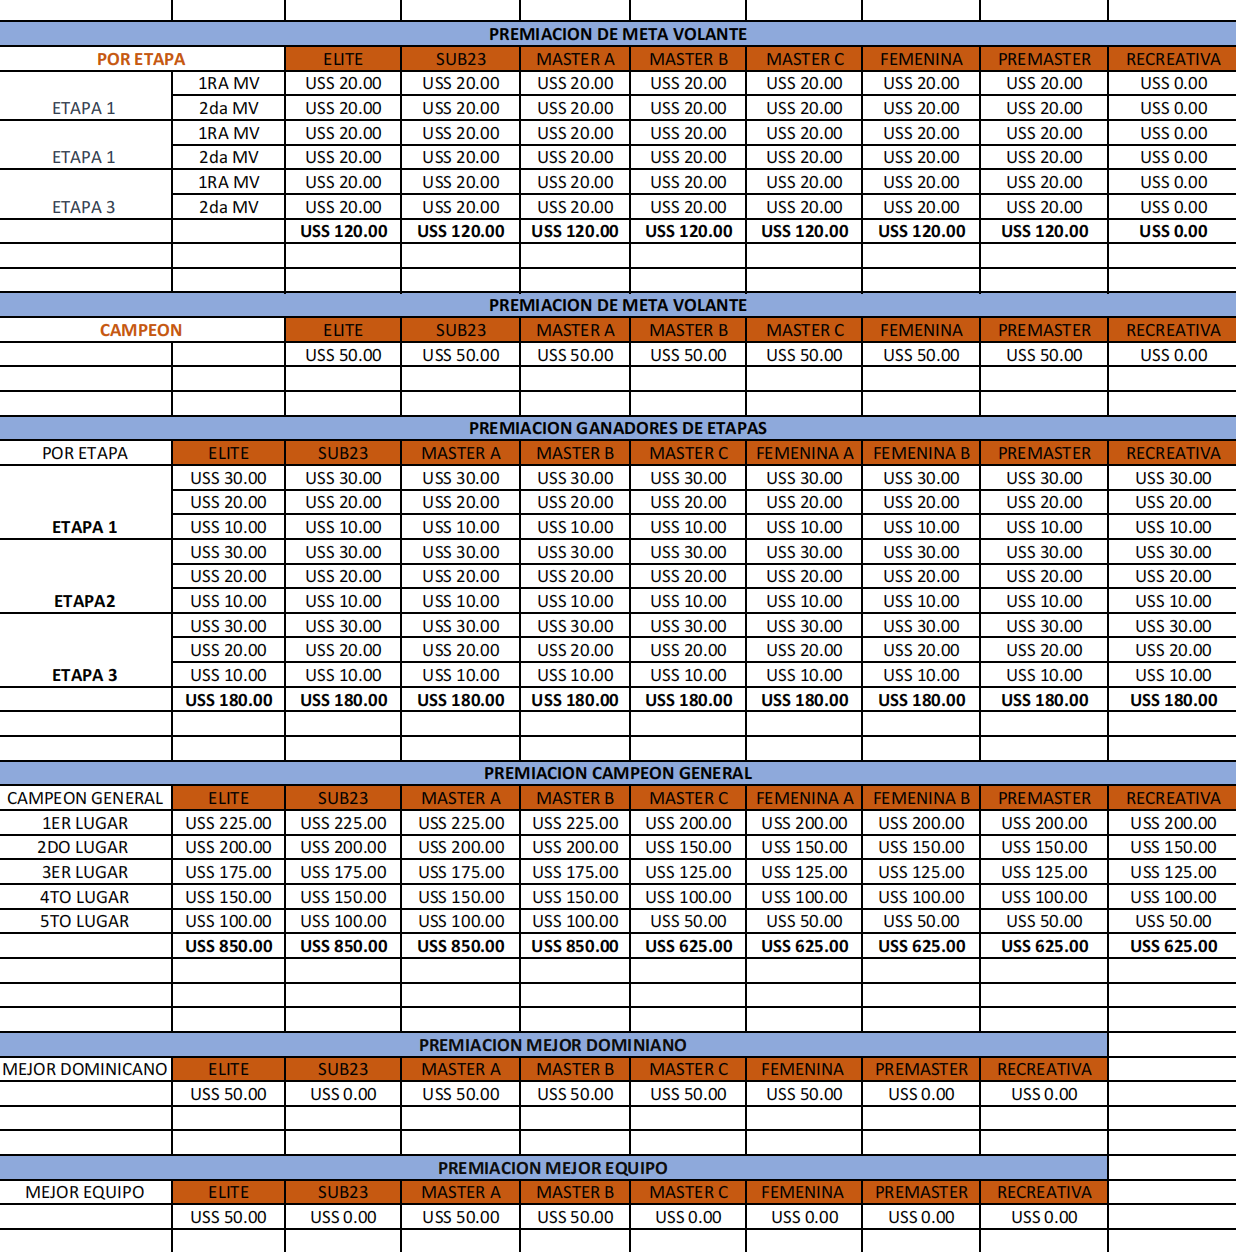The image size is (1236, 1252).
Task: Click SUB23 value in Mejor Dominicano row
Action: (343, 1094)
